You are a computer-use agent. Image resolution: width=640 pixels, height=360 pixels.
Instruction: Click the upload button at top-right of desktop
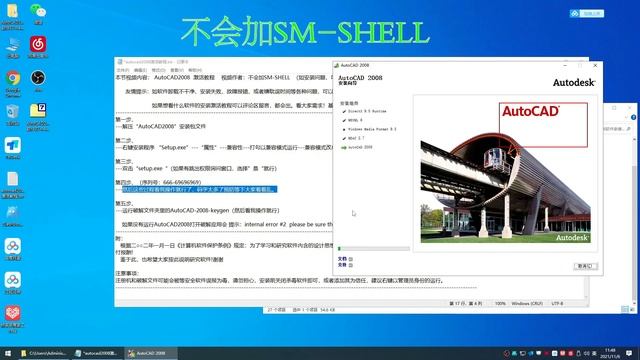pos(587,13)
